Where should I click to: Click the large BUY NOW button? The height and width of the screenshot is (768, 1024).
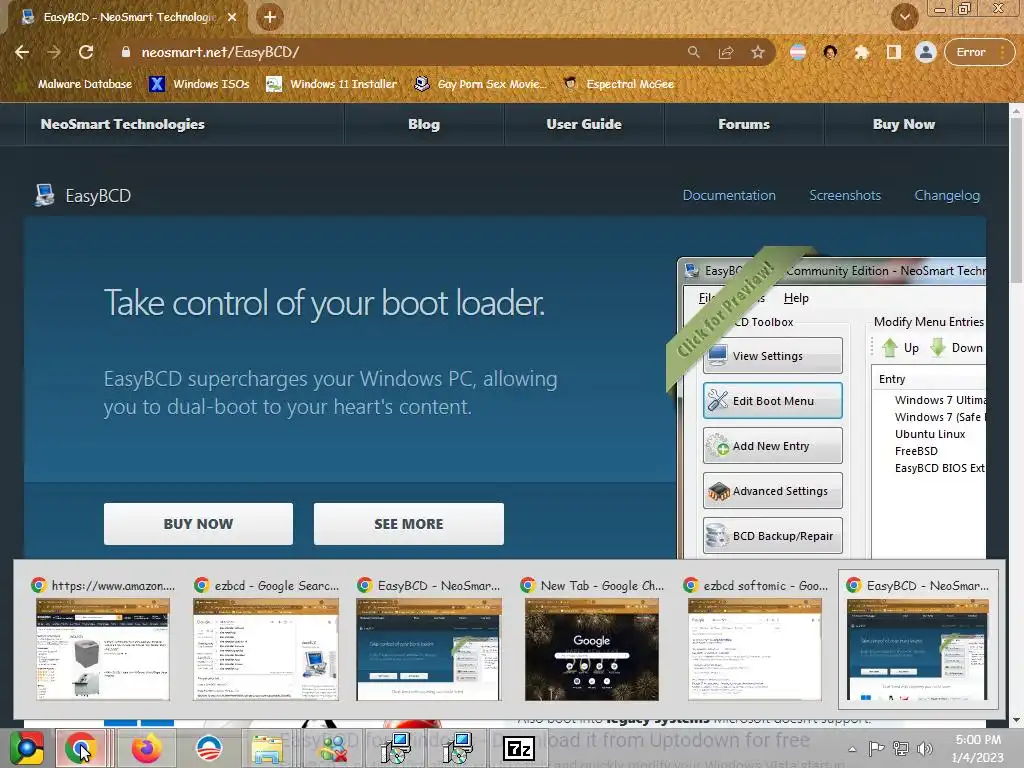(198, 524)
